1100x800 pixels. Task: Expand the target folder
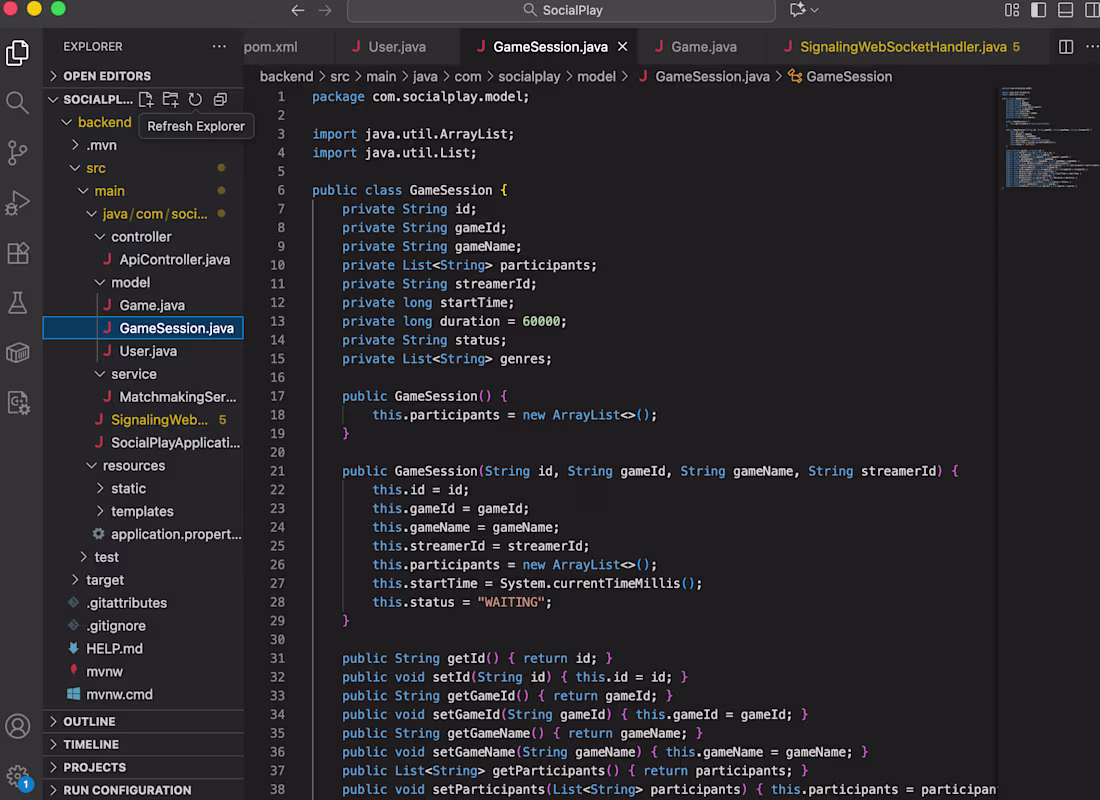(x=75, y=580)
